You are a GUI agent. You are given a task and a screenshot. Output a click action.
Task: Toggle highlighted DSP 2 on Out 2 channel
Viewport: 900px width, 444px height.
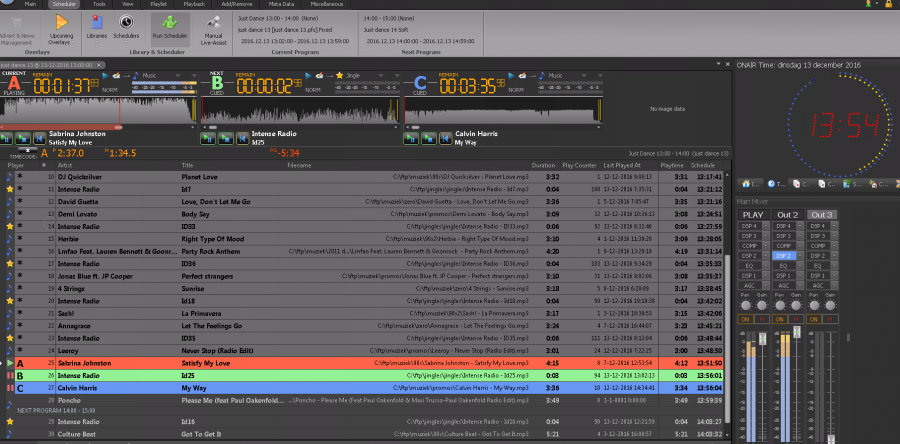(783, 256)
